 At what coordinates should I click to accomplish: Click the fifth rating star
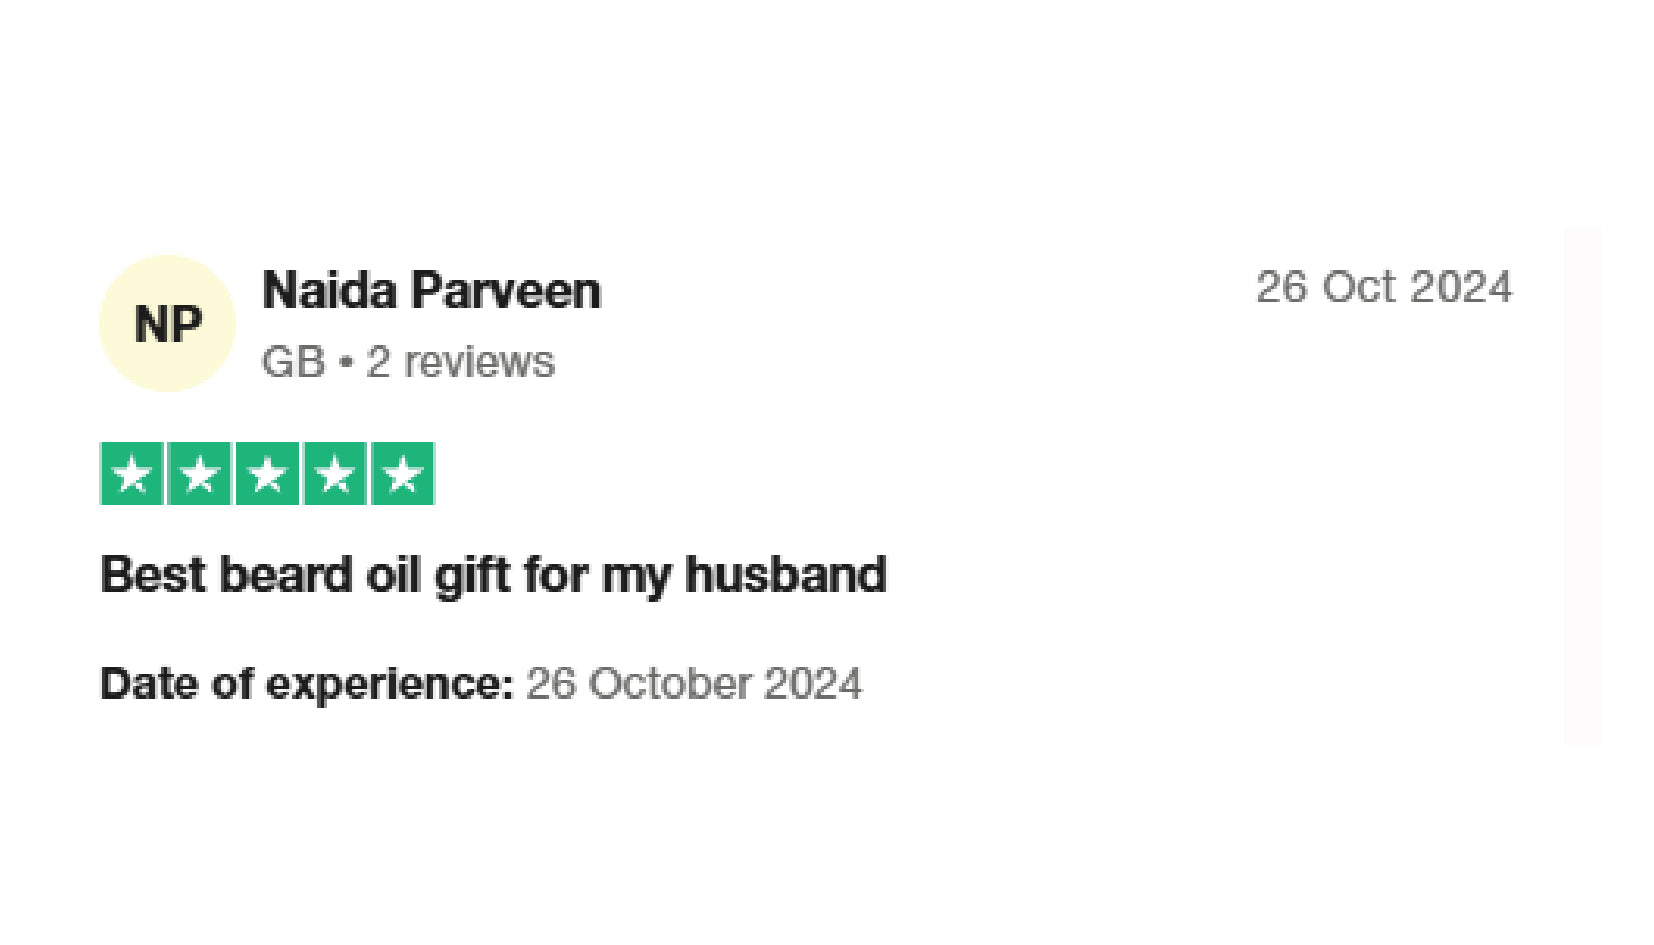403,474
